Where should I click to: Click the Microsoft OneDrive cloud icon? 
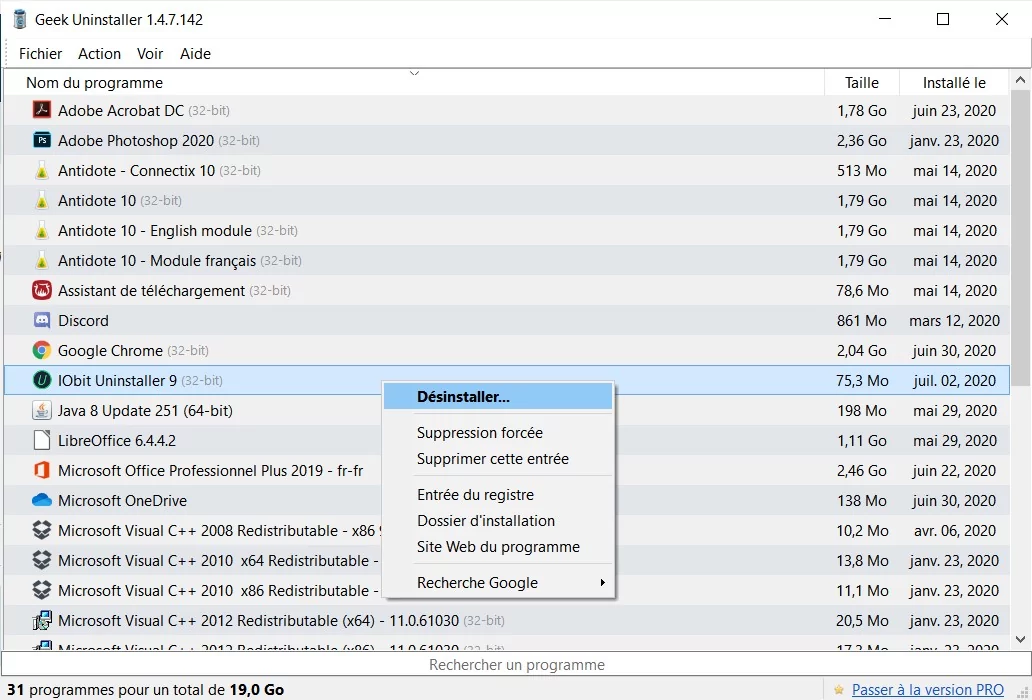[41, 501]
